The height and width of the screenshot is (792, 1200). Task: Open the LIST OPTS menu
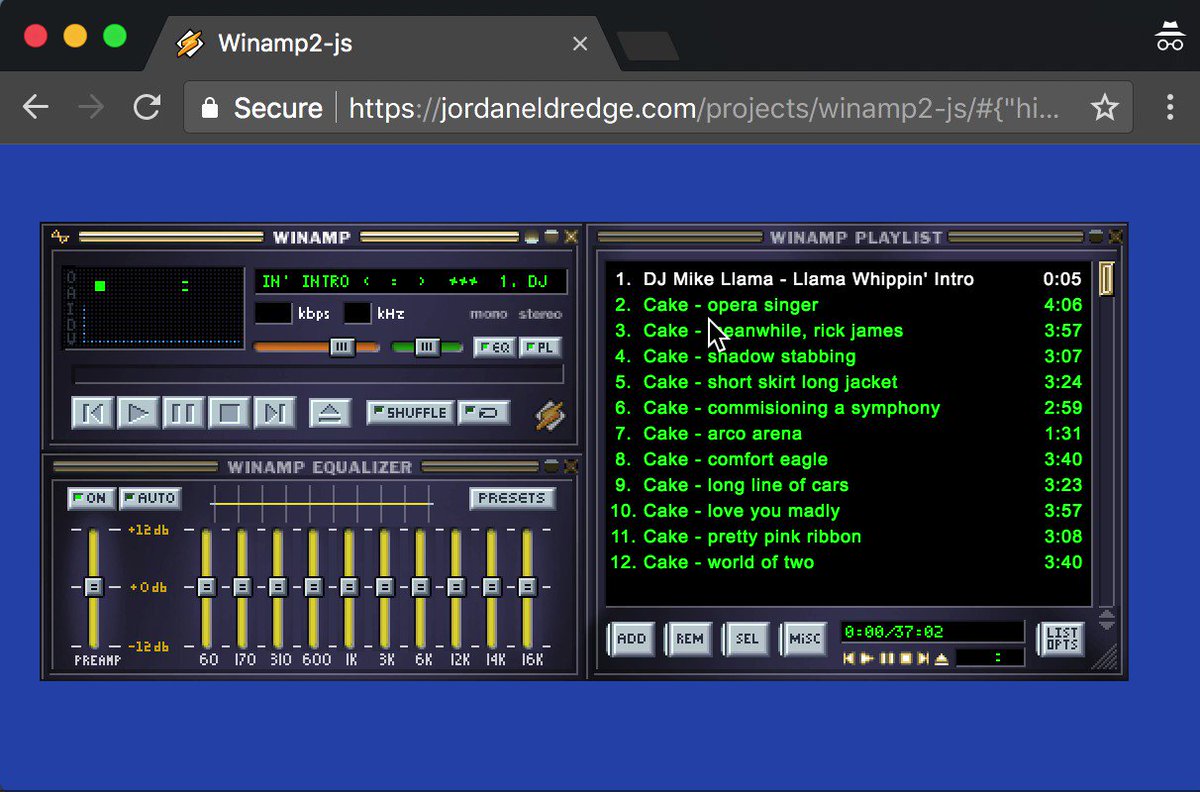1061,638
